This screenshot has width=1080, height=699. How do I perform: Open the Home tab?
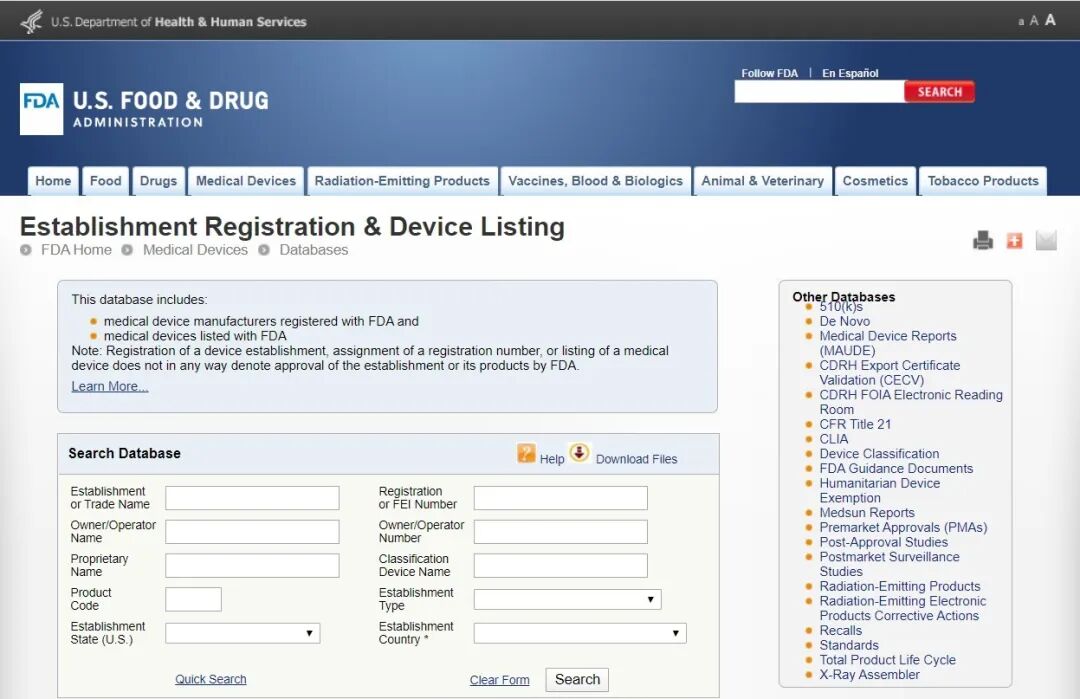53,181
